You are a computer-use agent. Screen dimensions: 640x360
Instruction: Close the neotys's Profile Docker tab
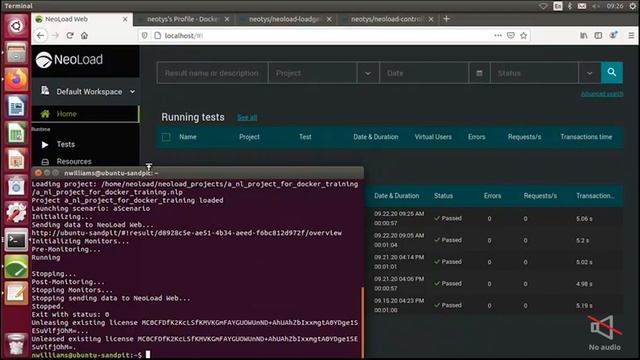[x=227, y=19]
